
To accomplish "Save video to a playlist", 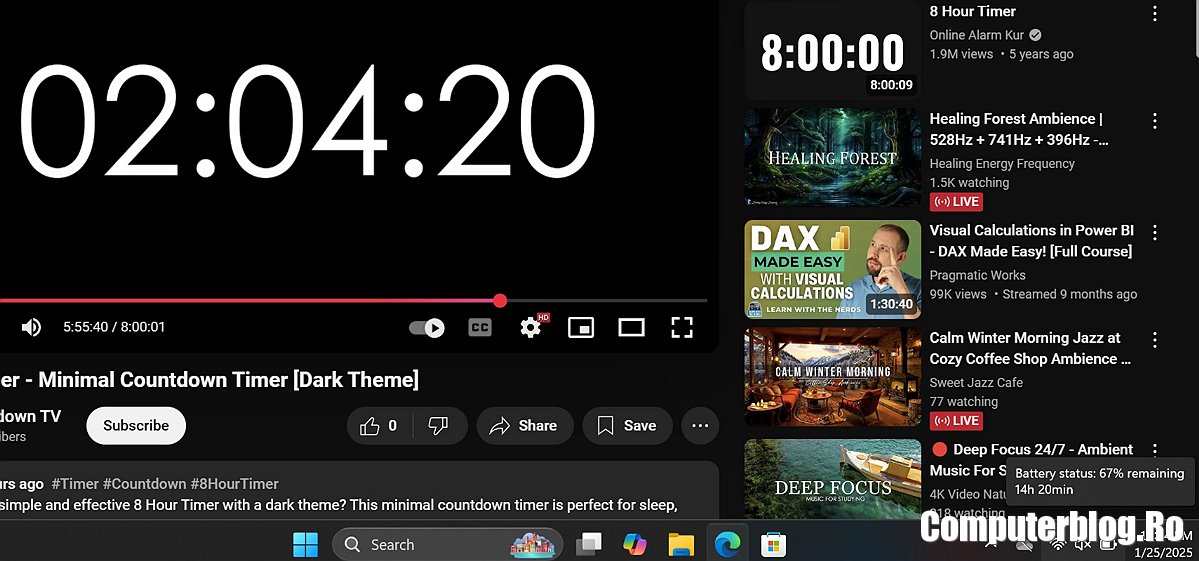I will click(x=627, y=425).
